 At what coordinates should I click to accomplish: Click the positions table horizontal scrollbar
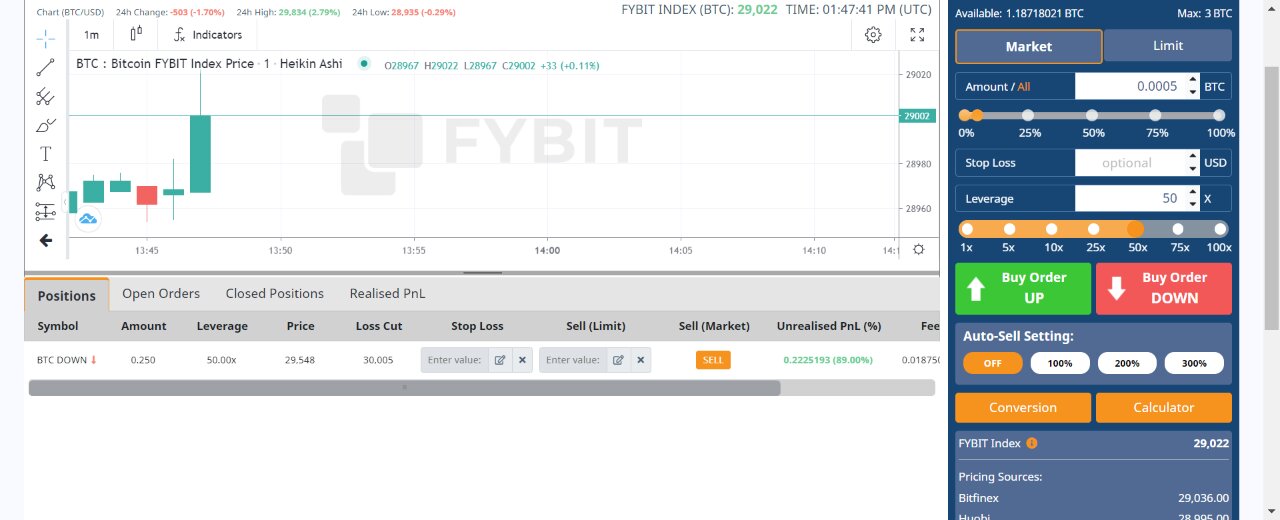coord(404,388)
